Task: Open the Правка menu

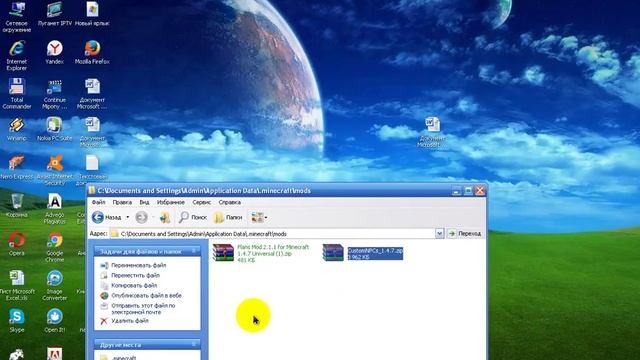Action: (x=122, y=202)
